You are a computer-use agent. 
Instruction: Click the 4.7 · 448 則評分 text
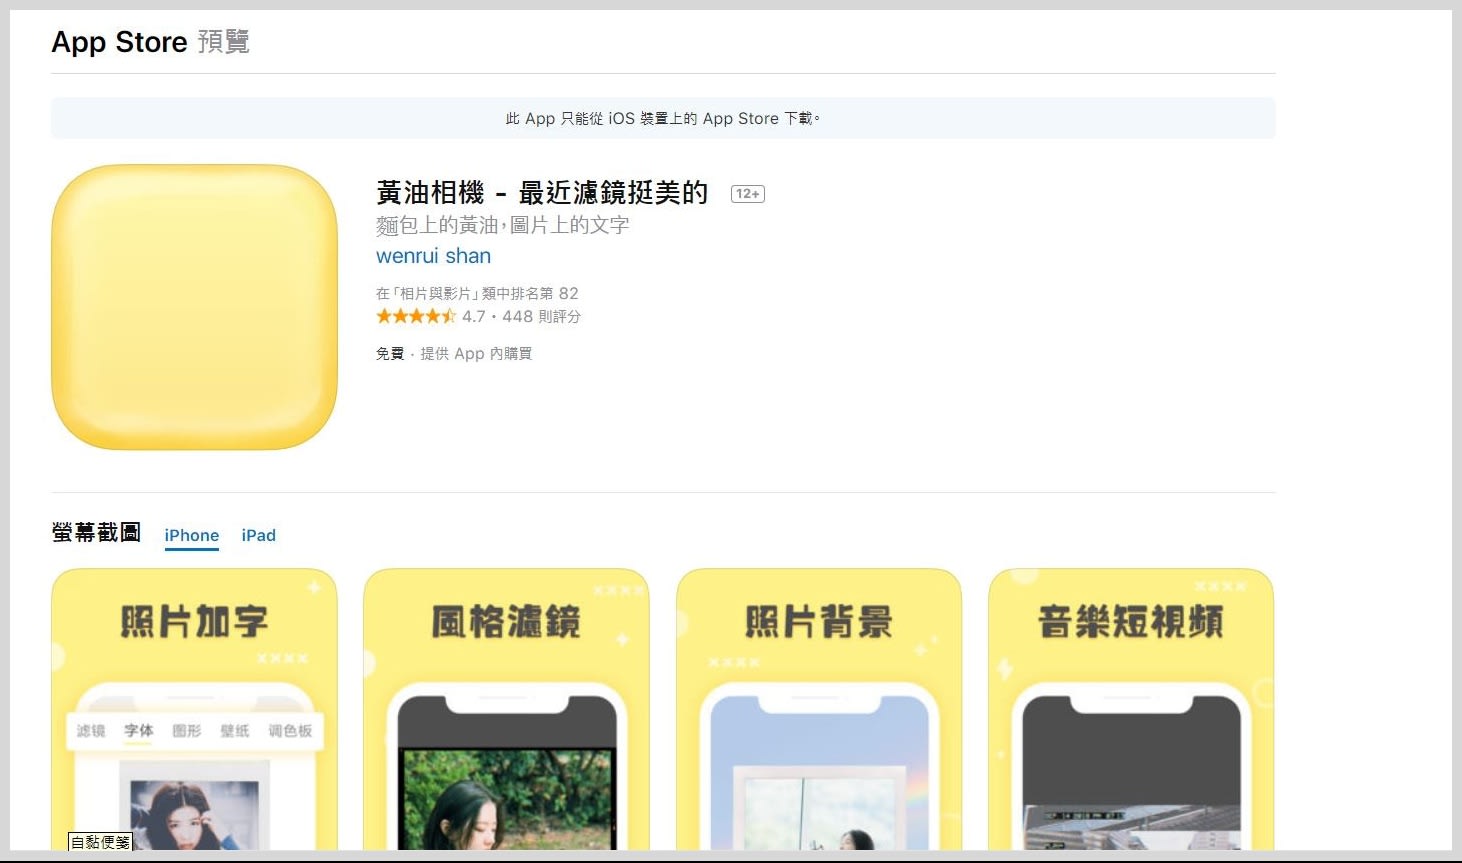click(521, 316)
